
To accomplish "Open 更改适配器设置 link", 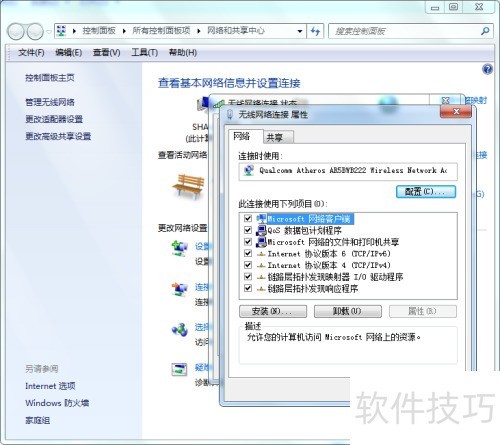I will 54,119.
